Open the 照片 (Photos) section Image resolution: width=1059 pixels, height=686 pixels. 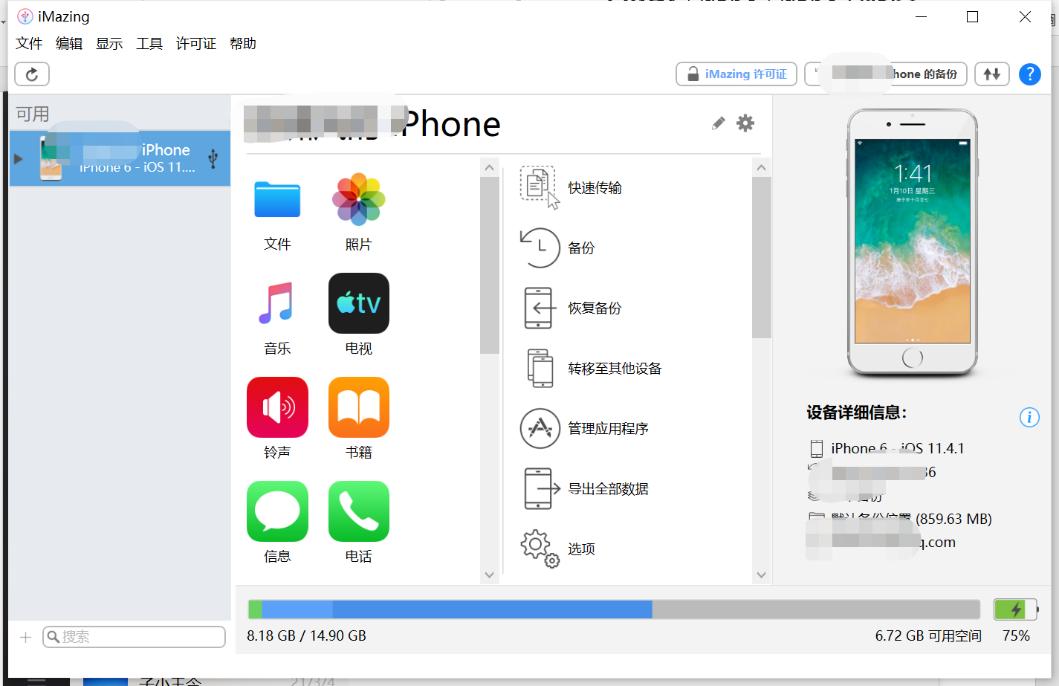coord(358,200)
